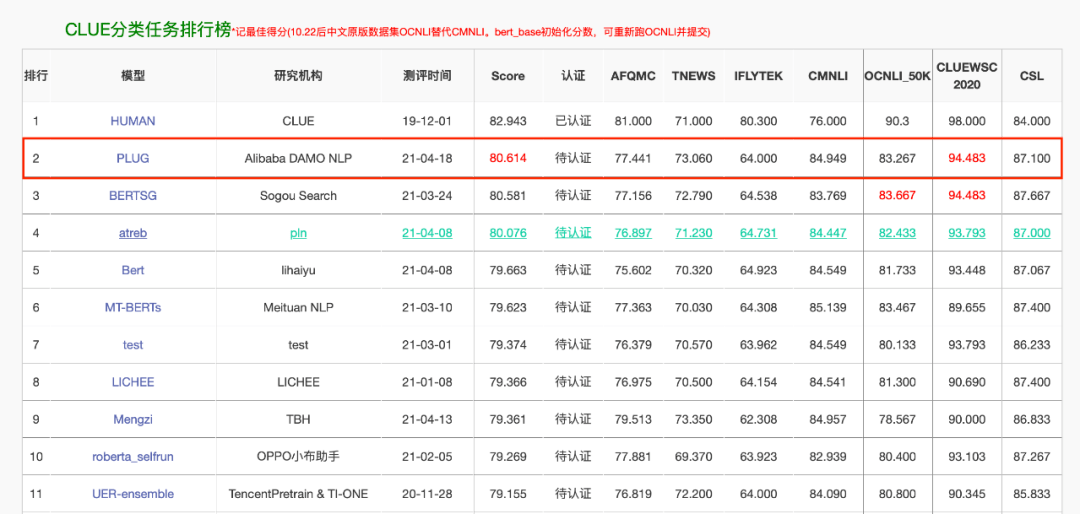
Task: Open the BERTSG model link
Action: tap(133, 195)
